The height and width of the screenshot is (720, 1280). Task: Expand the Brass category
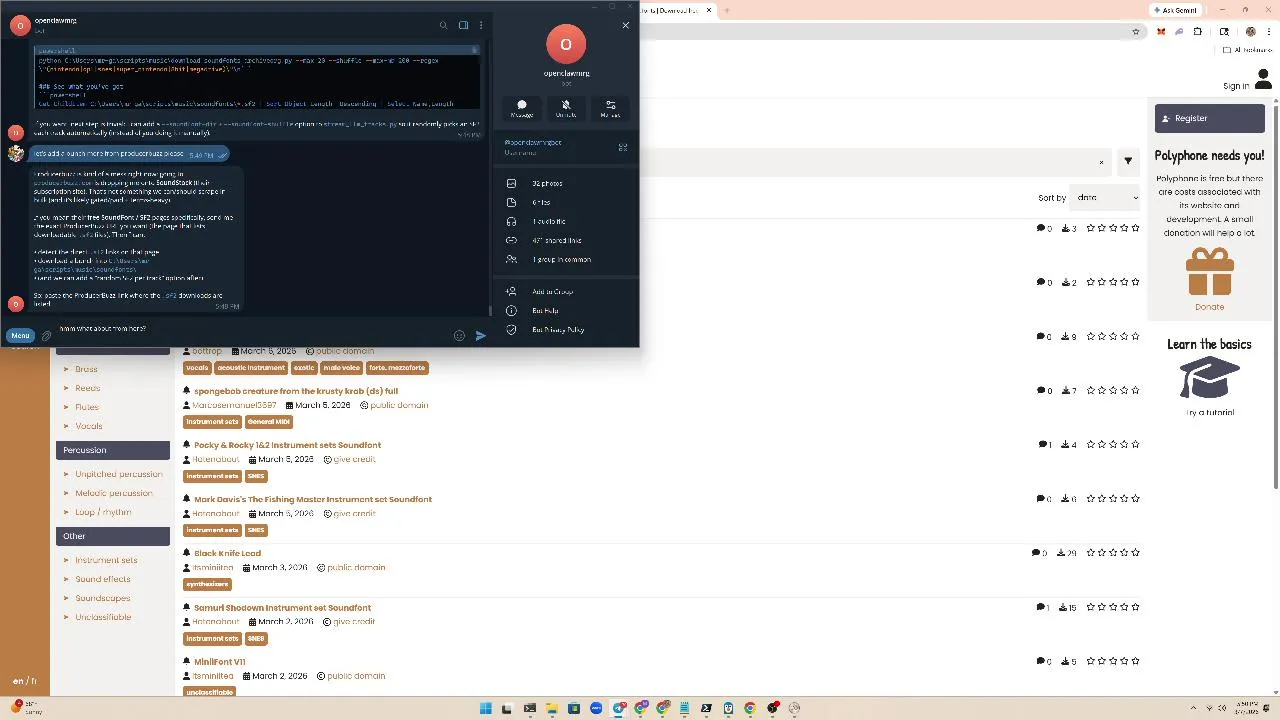[86, 369]
